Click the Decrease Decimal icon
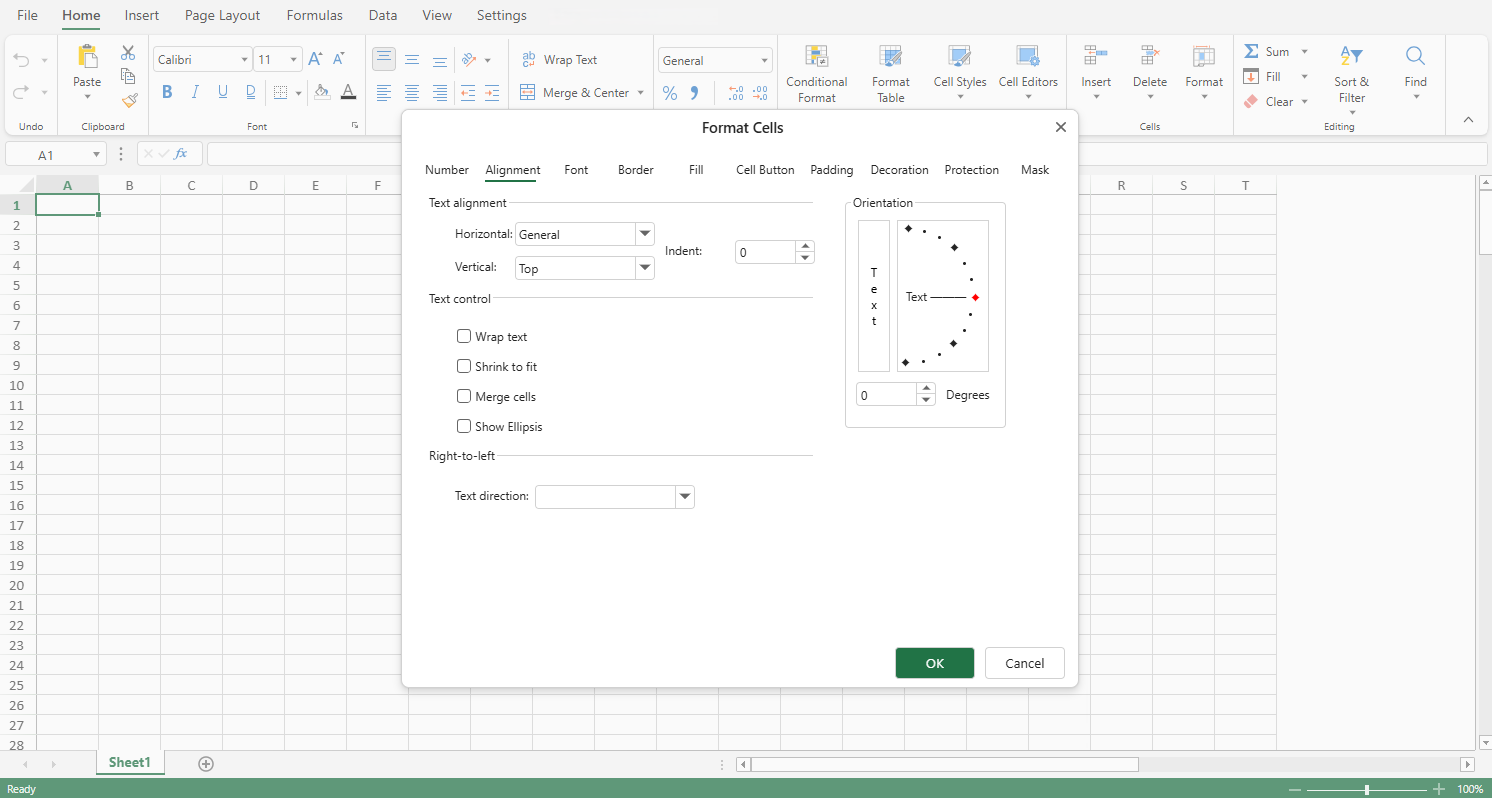This screenshot has height=798, width=1492. coord(760,93)
